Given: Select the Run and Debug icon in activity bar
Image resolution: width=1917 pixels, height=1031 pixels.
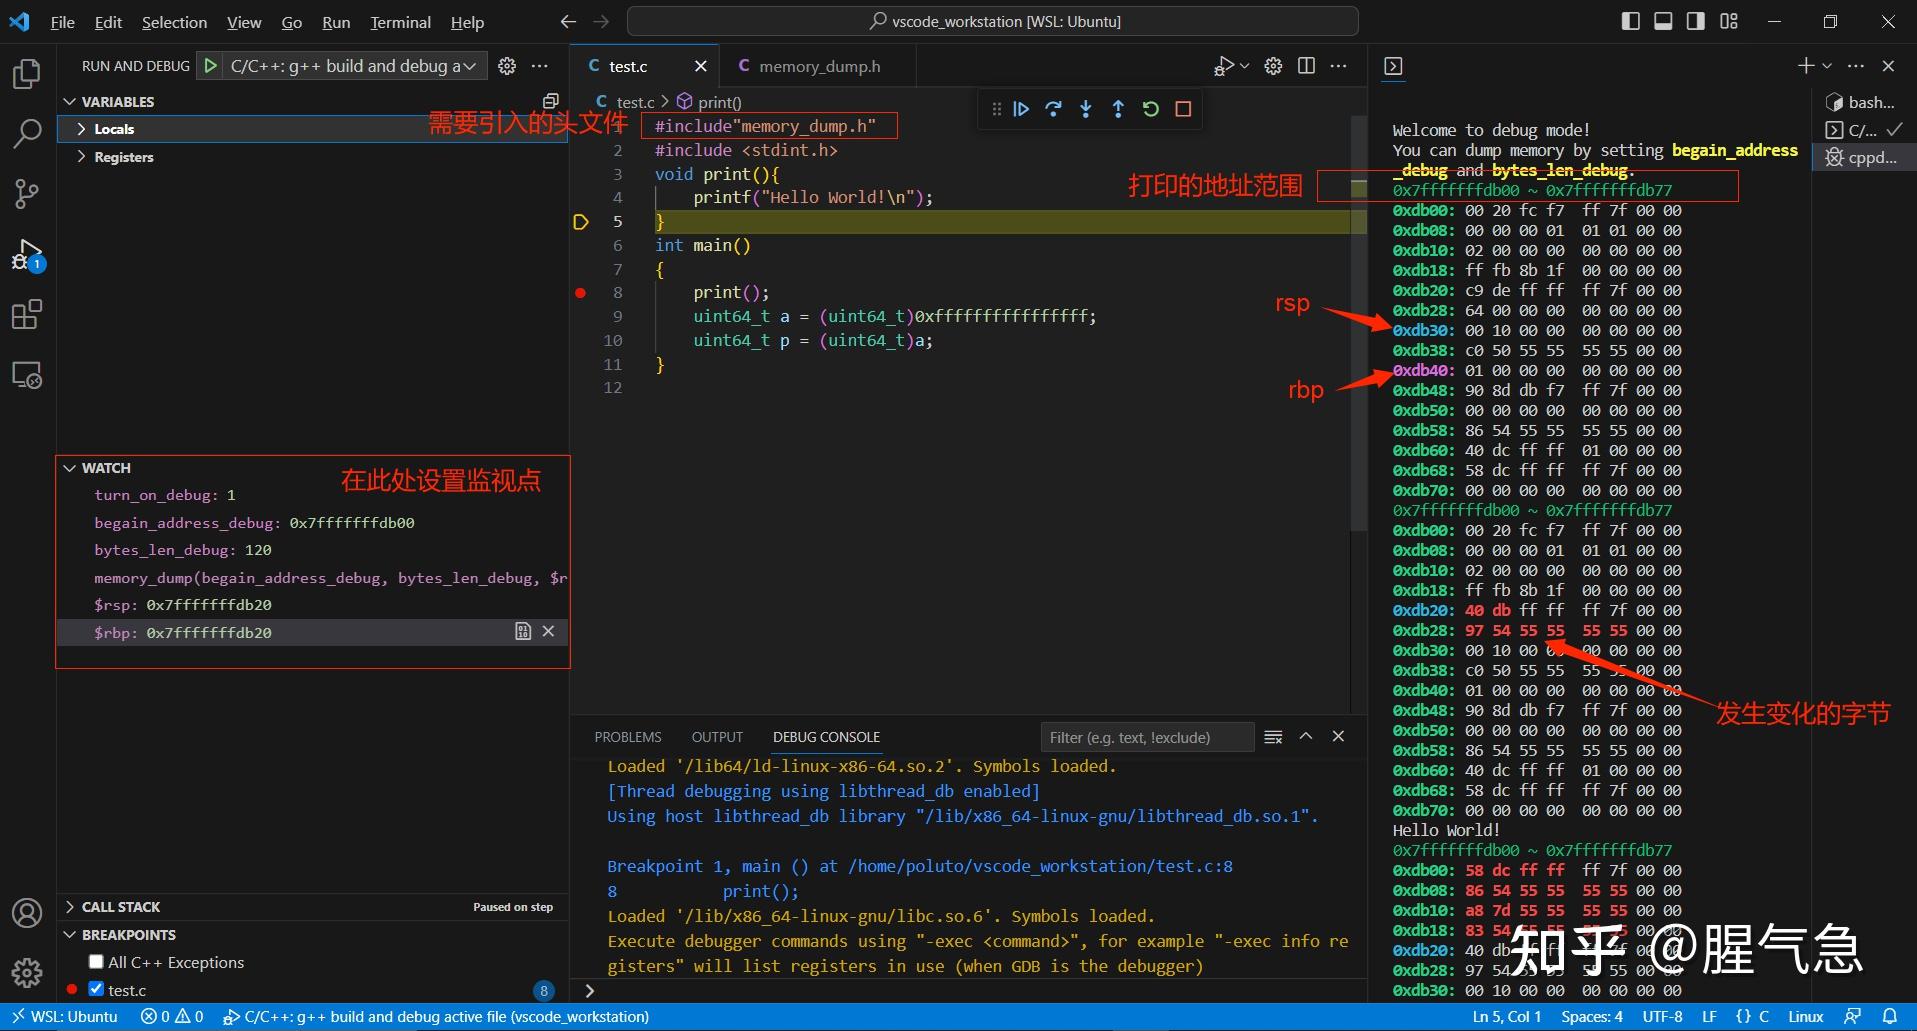Looking at the screenshot, I should pyautogui.click(x=26, y=253).
